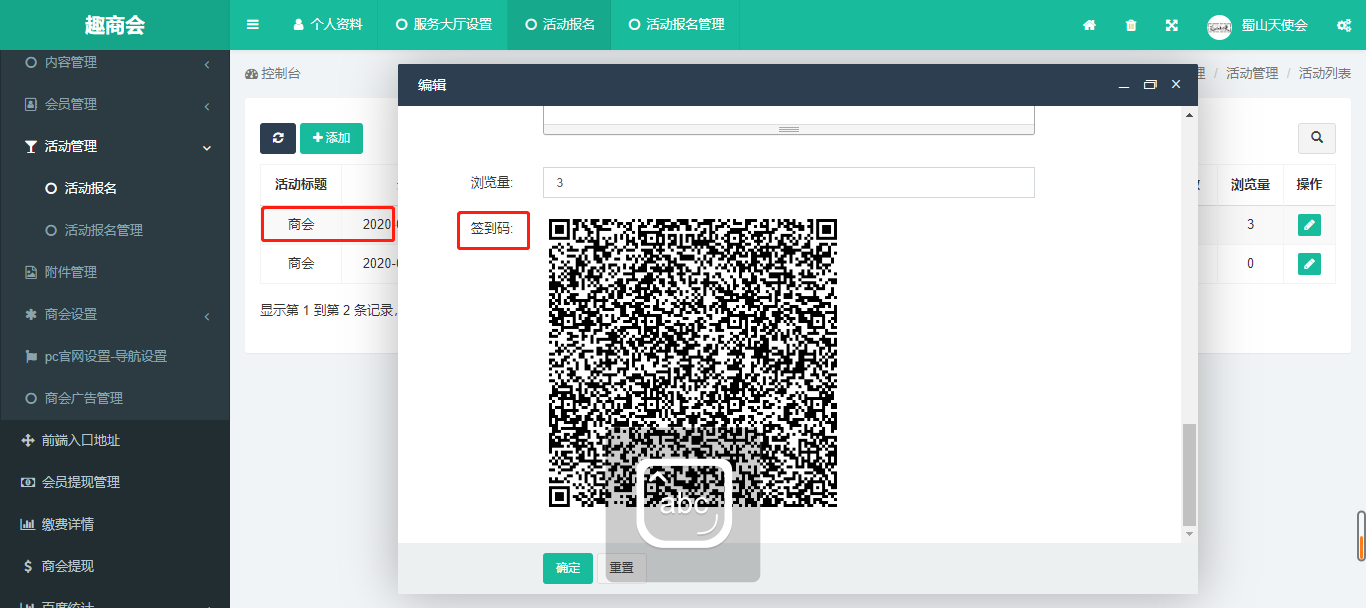Click the dialog's vertical scrollbar
Viewport: 1366px width, 608px height.
click(1189, 473)
